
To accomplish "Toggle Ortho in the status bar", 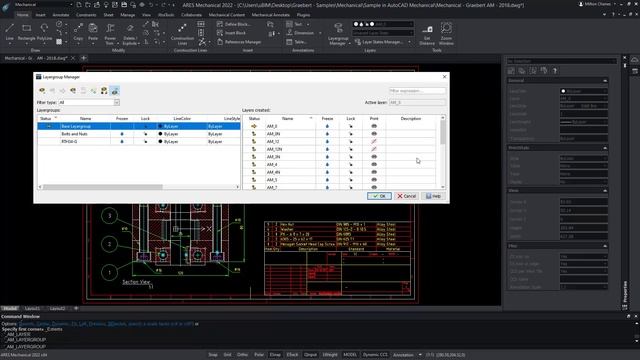I will click(x=242, y=355).
